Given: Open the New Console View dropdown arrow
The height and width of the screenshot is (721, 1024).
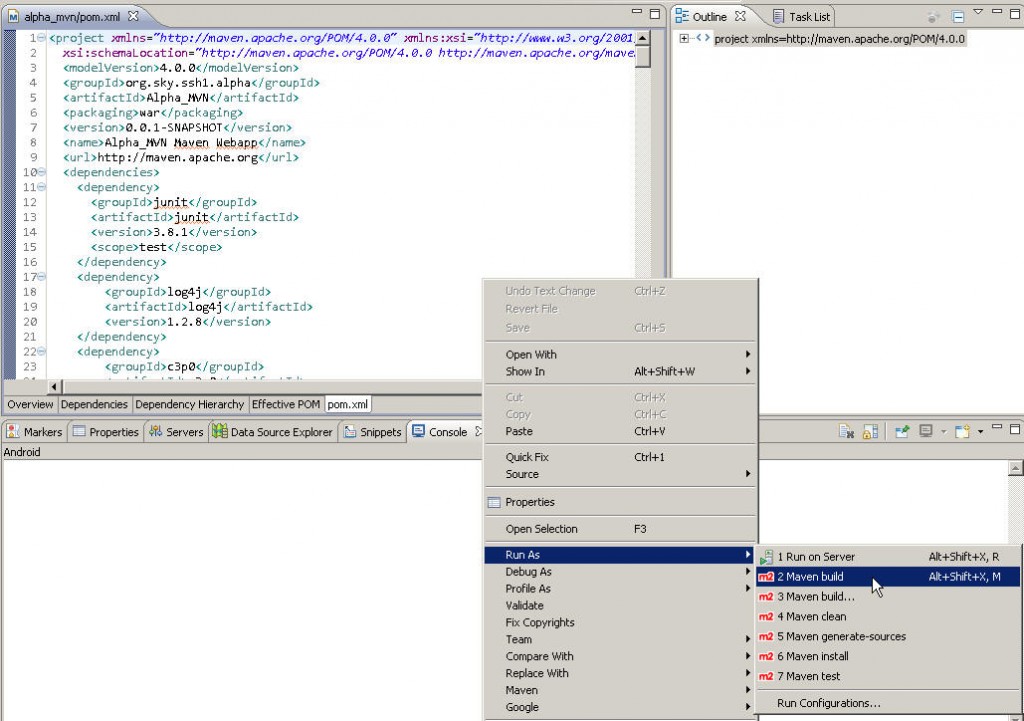Looking at the screenshot, I should coord(981,432).
